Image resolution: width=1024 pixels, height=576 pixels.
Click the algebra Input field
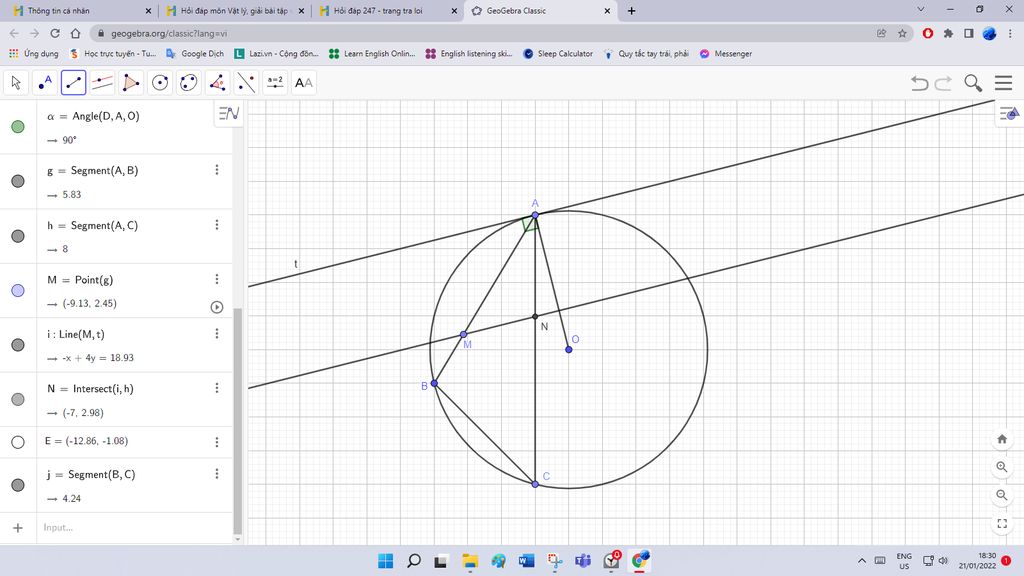(134, 528)
